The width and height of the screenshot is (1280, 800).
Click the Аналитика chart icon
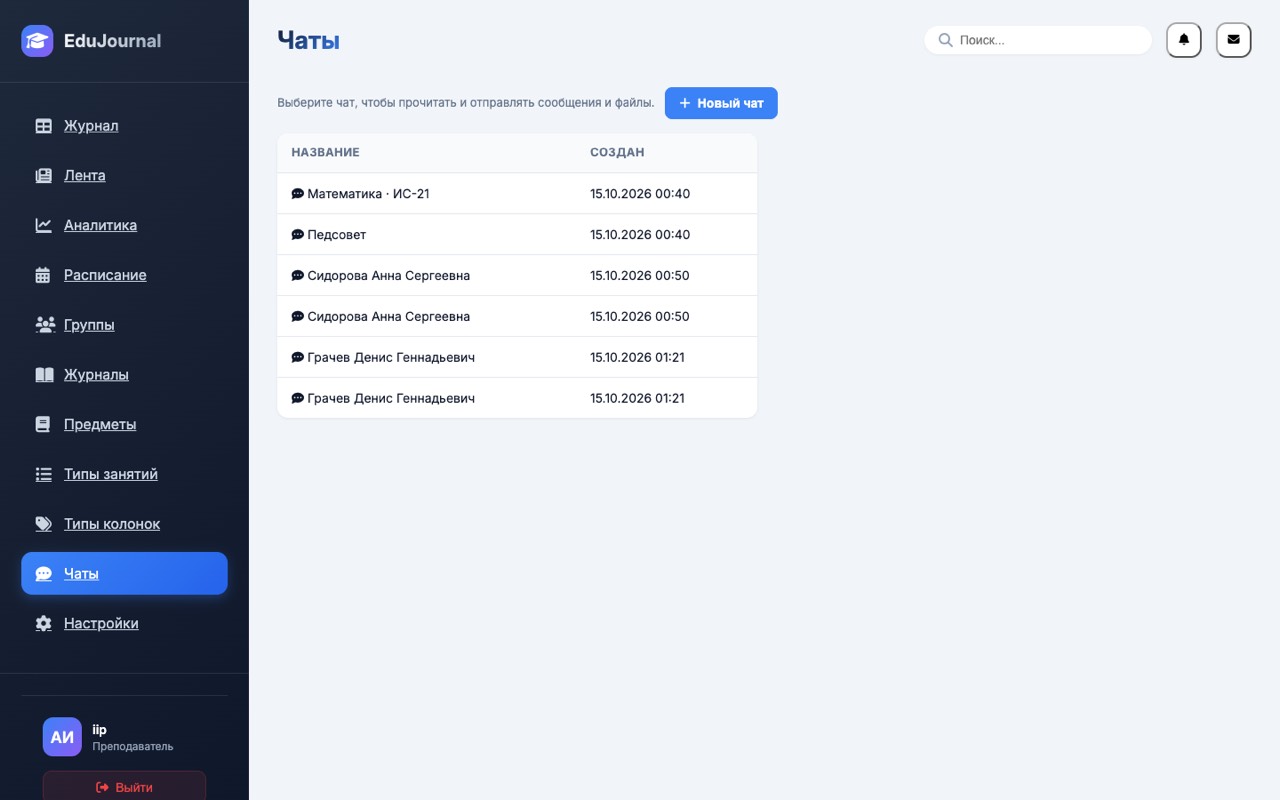point(43,225)
